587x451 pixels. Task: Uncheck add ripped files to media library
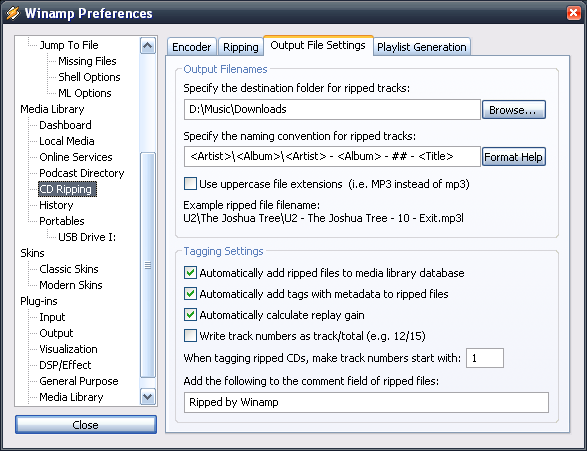[x=190, y=272]
